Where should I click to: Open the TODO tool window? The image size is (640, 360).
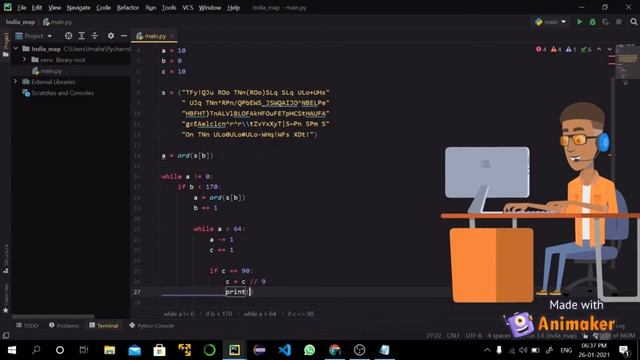coord(27,326)
